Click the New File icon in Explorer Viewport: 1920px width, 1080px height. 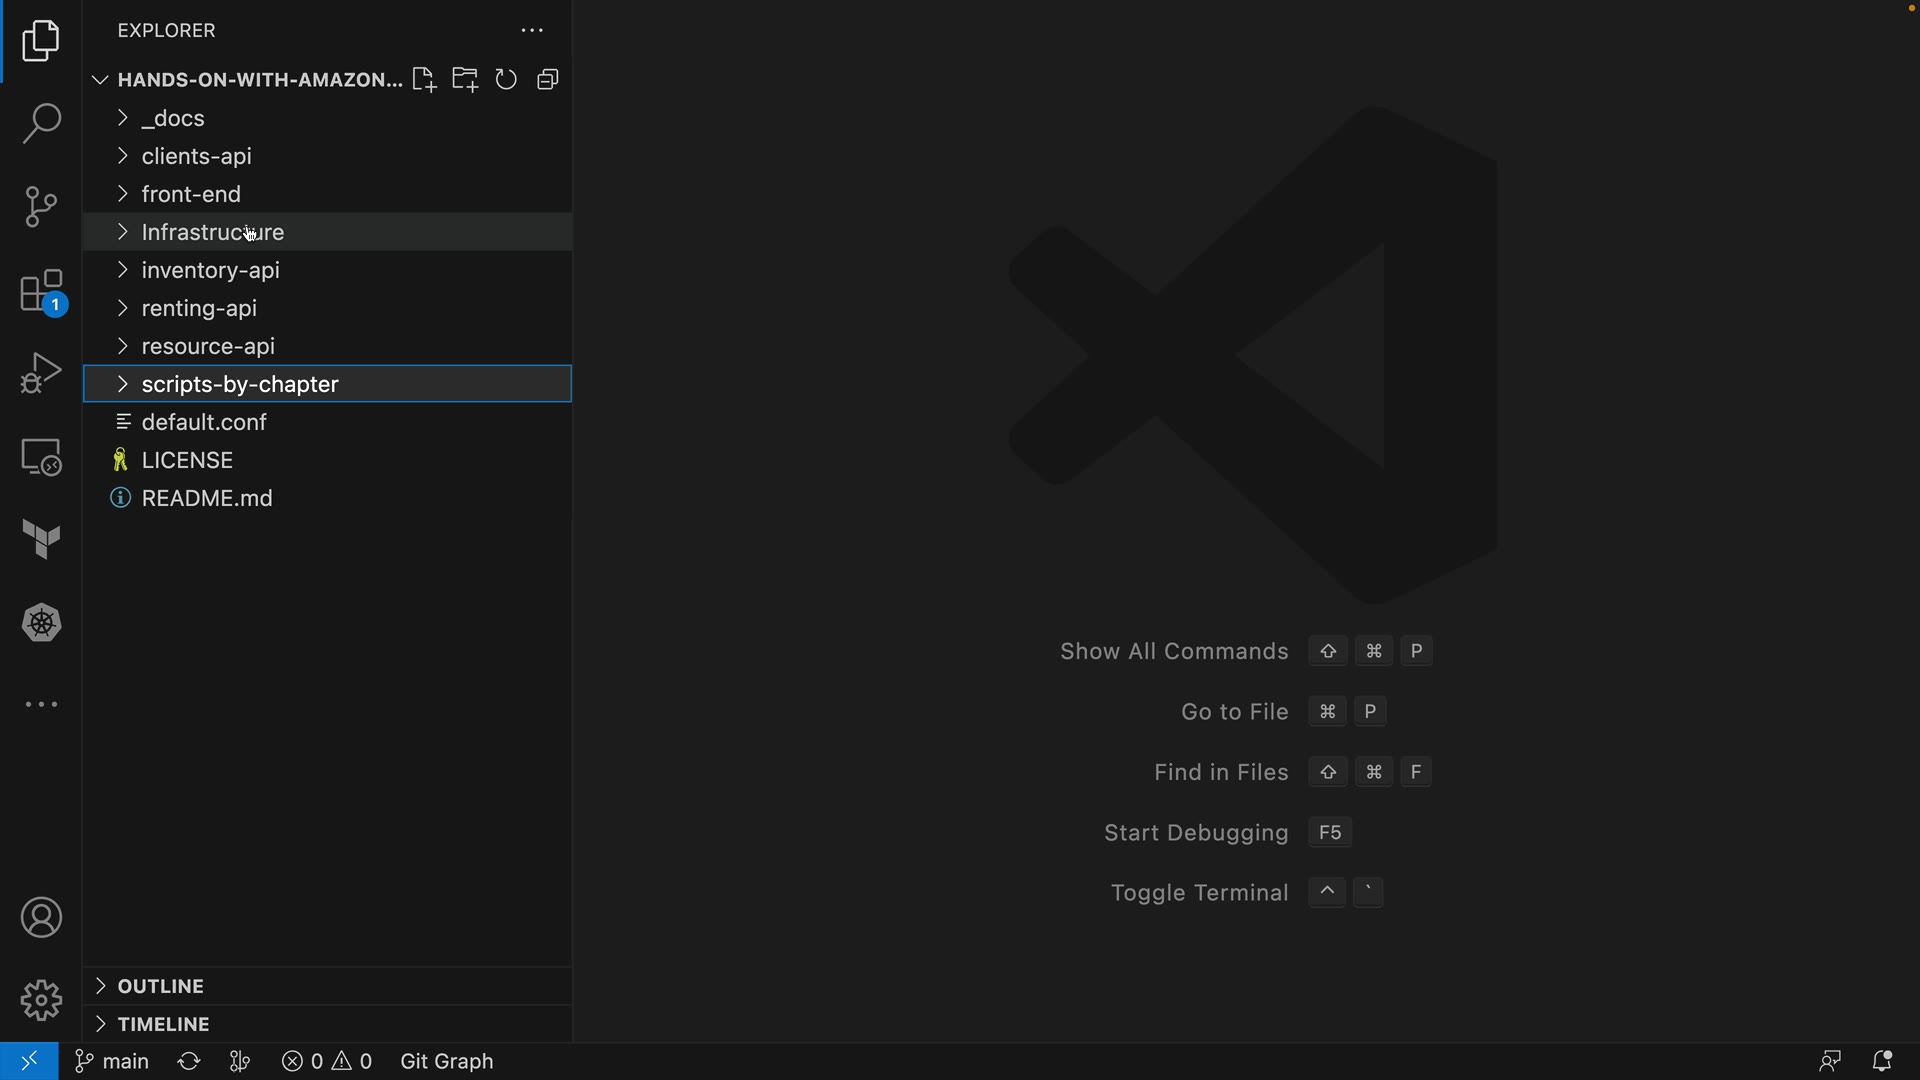tap(424, 80)
